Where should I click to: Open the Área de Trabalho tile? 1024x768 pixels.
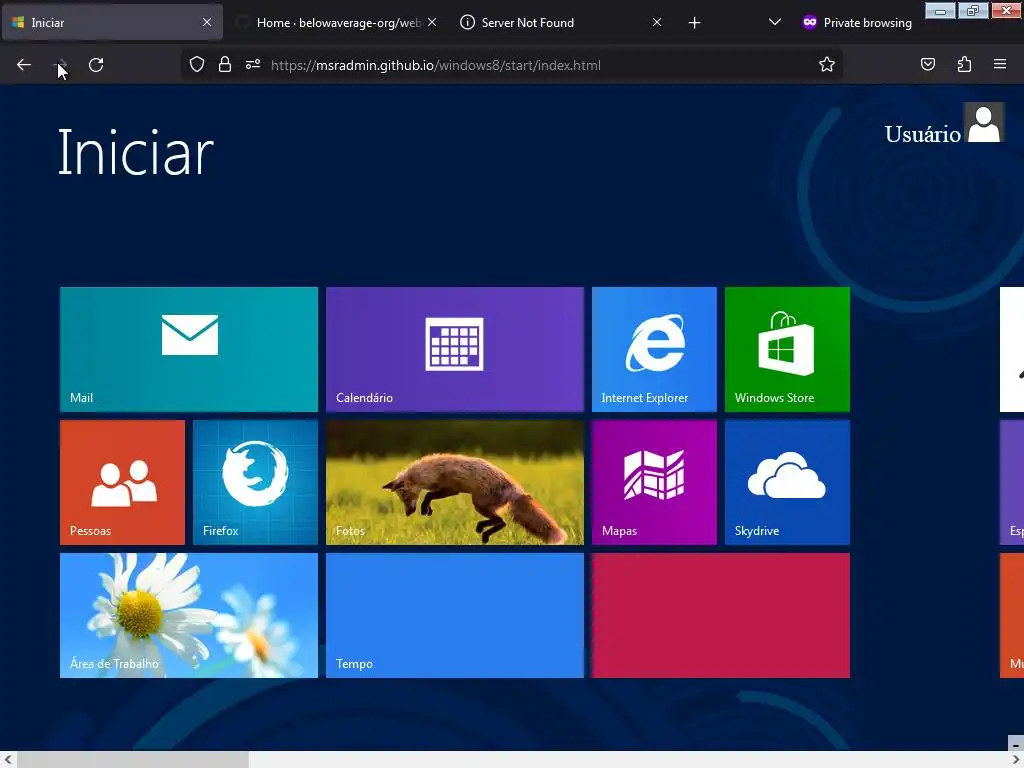(189, 615)
